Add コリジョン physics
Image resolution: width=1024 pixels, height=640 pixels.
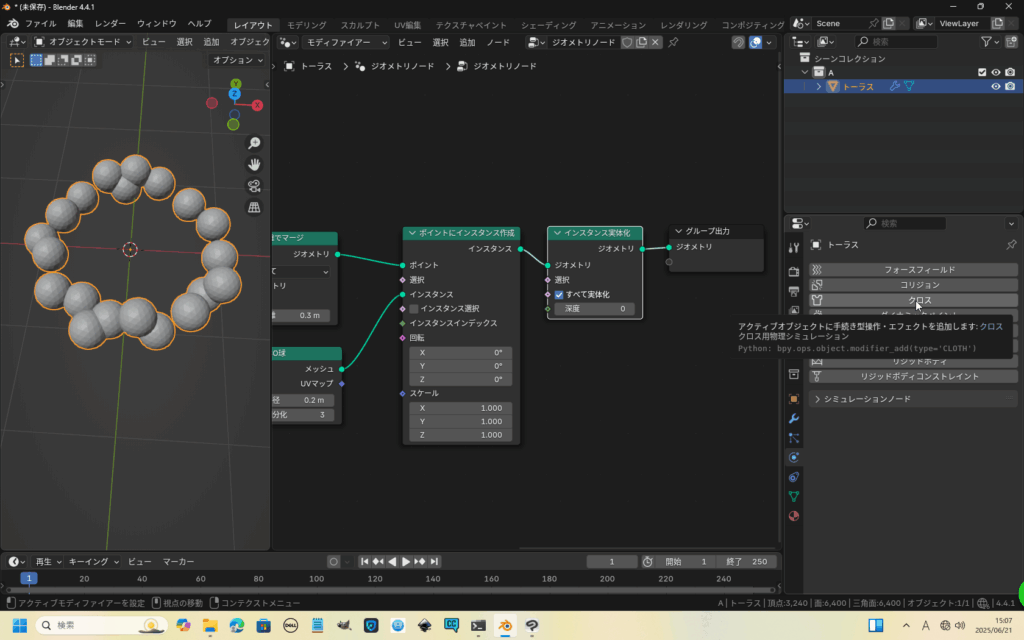(913, 285)
